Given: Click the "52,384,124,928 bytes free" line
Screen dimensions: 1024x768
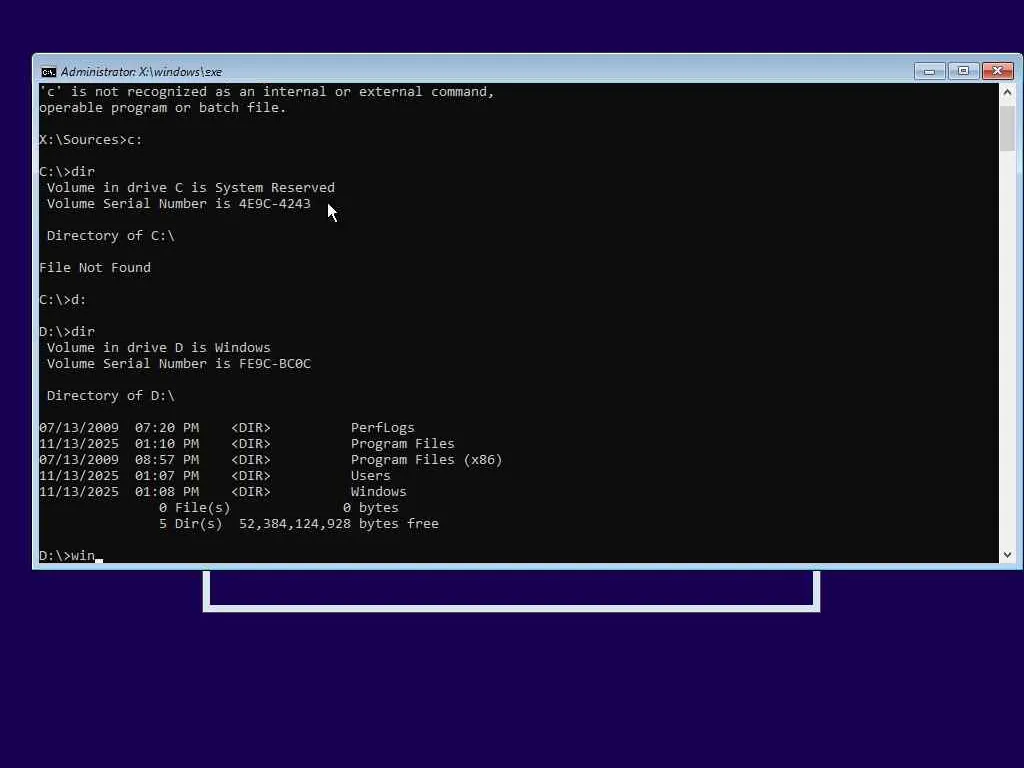Looking at the screenshot, I should coord(298,524).
